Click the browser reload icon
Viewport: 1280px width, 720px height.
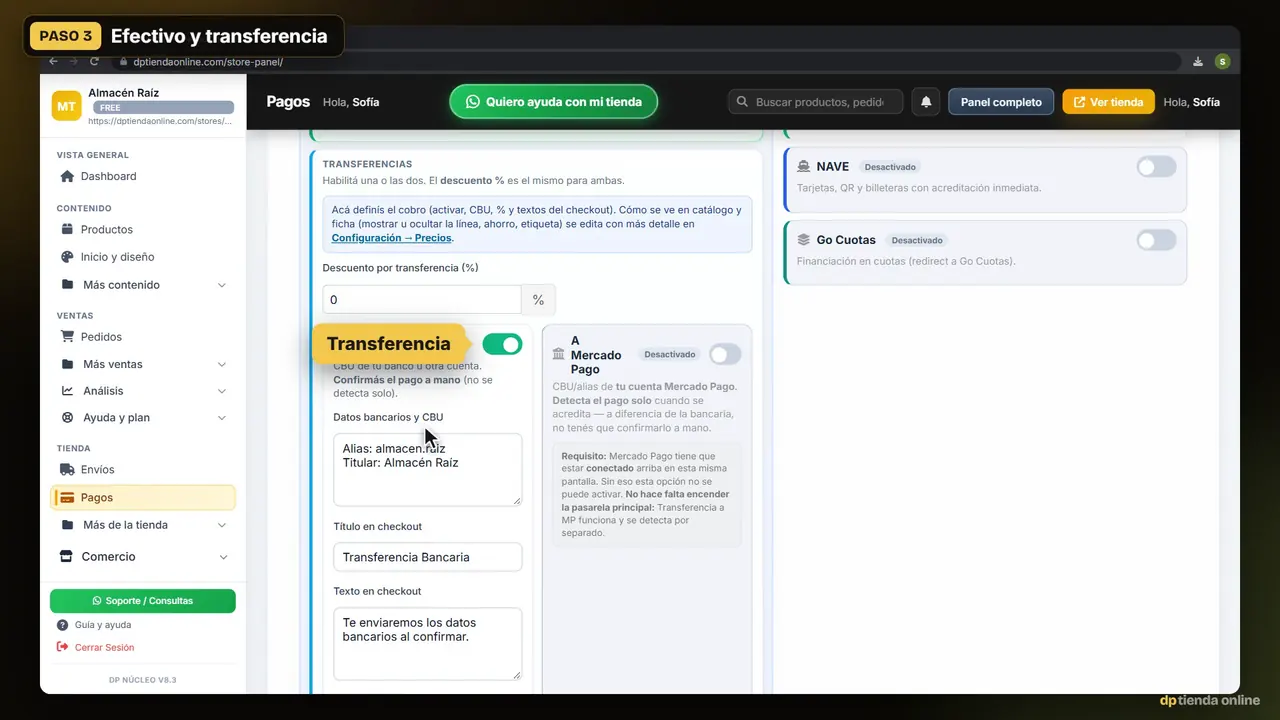pos(95,61)
